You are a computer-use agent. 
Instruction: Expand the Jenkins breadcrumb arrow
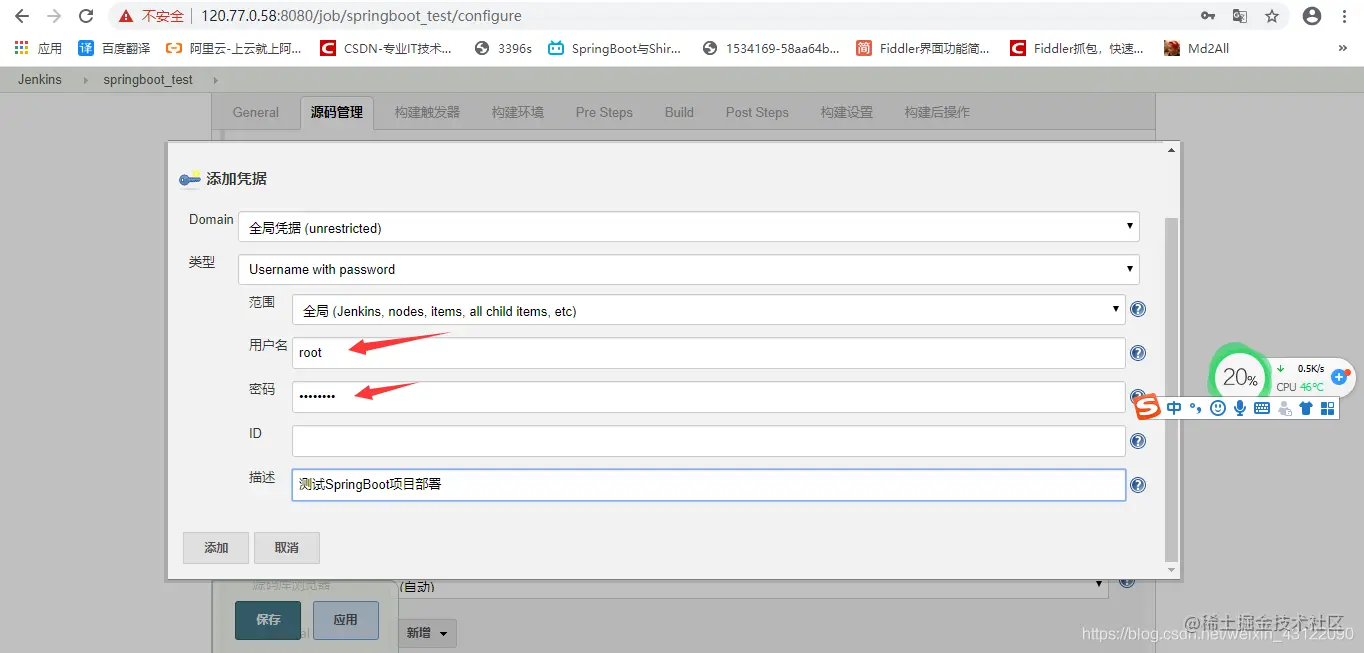pos(84,80)
